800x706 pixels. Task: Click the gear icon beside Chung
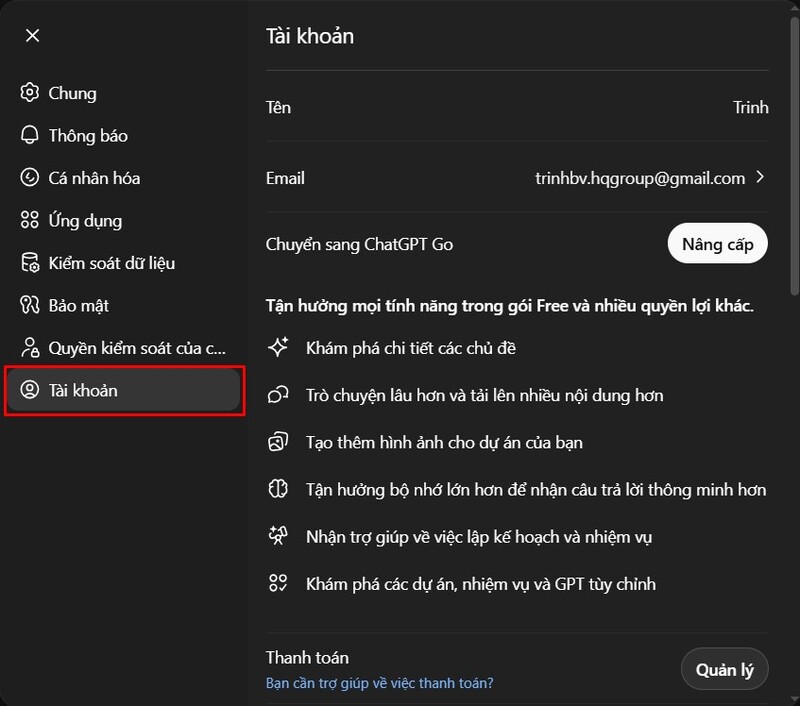click(30, 92)
